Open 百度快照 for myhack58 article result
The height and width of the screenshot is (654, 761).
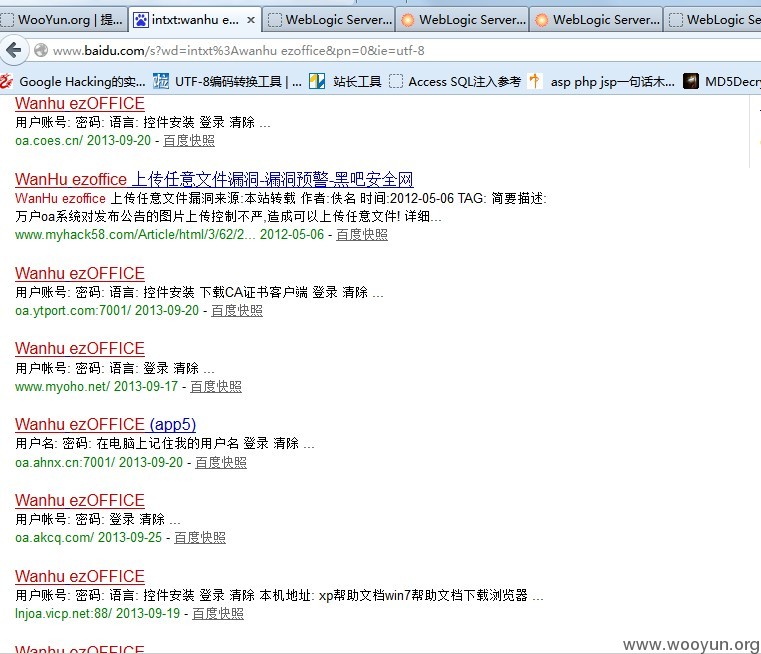click(362, 235)
